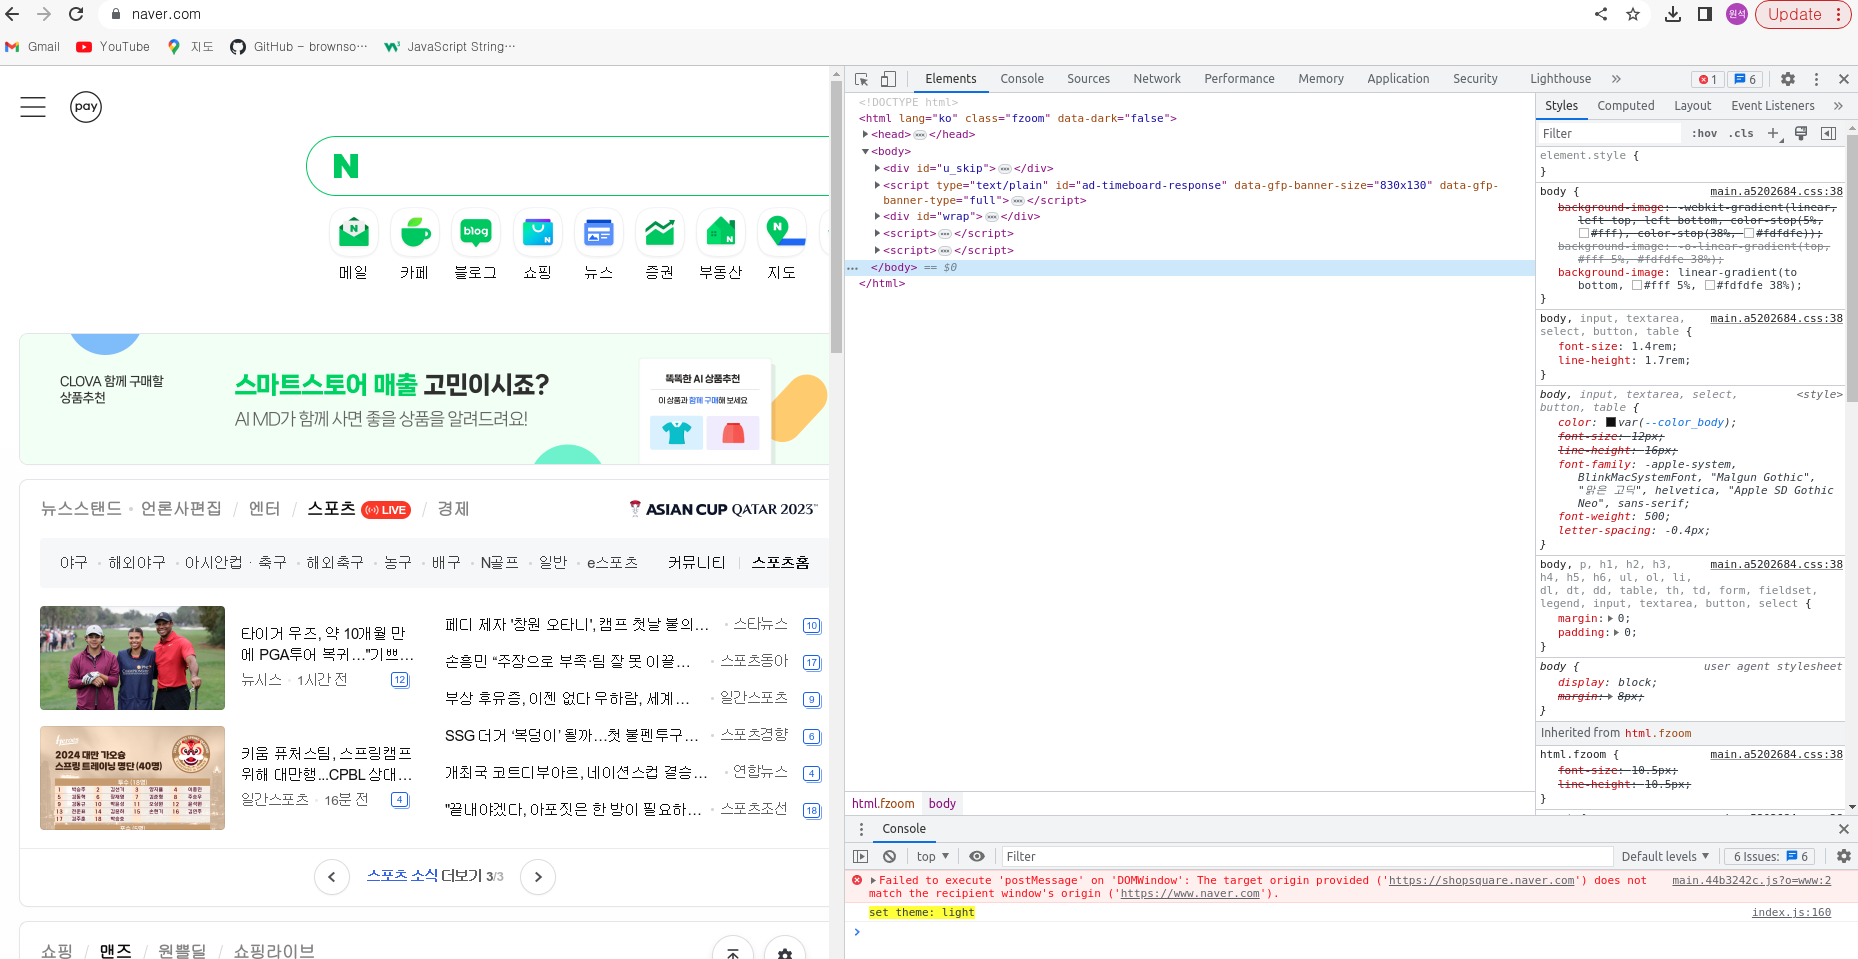
Task: Collapse the body element node
Action: [866, 151]
